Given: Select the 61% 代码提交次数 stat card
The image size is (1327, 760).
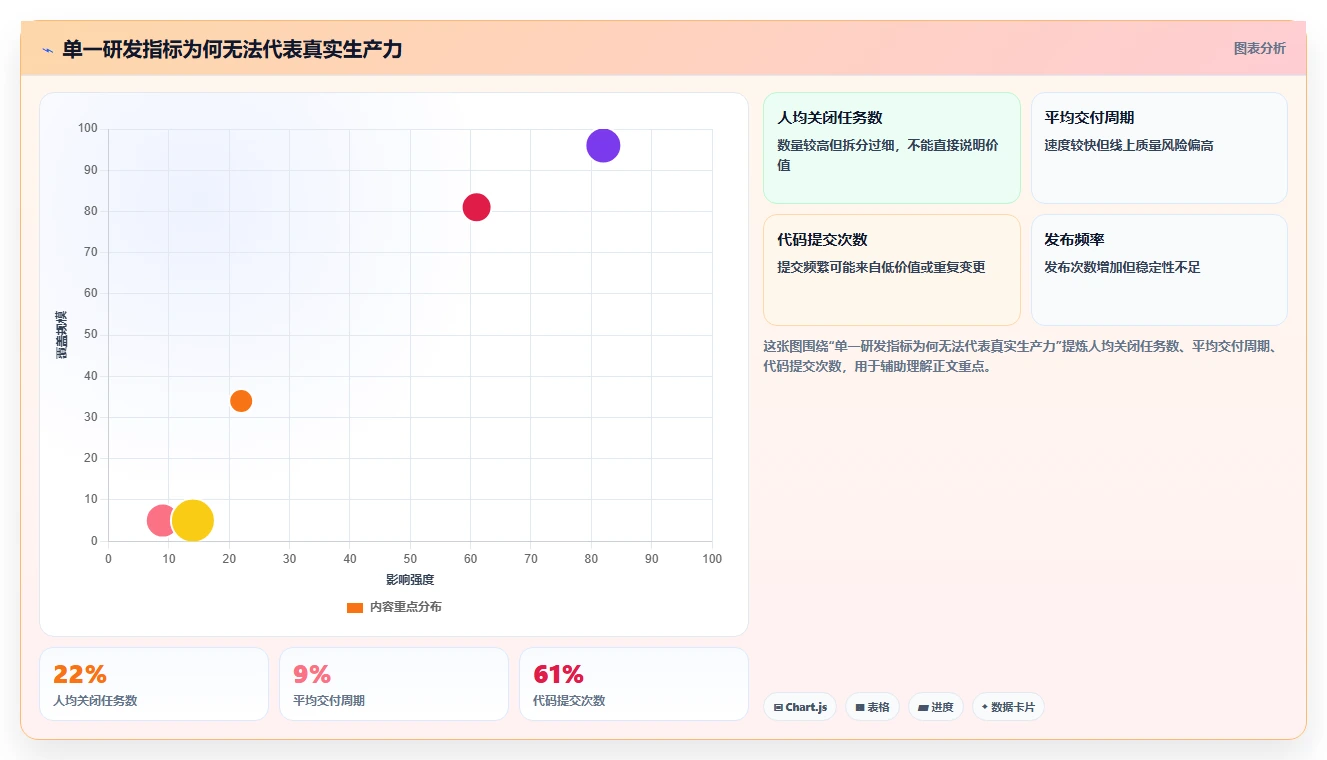Looking at the screenshot, I should click(634, 684).
